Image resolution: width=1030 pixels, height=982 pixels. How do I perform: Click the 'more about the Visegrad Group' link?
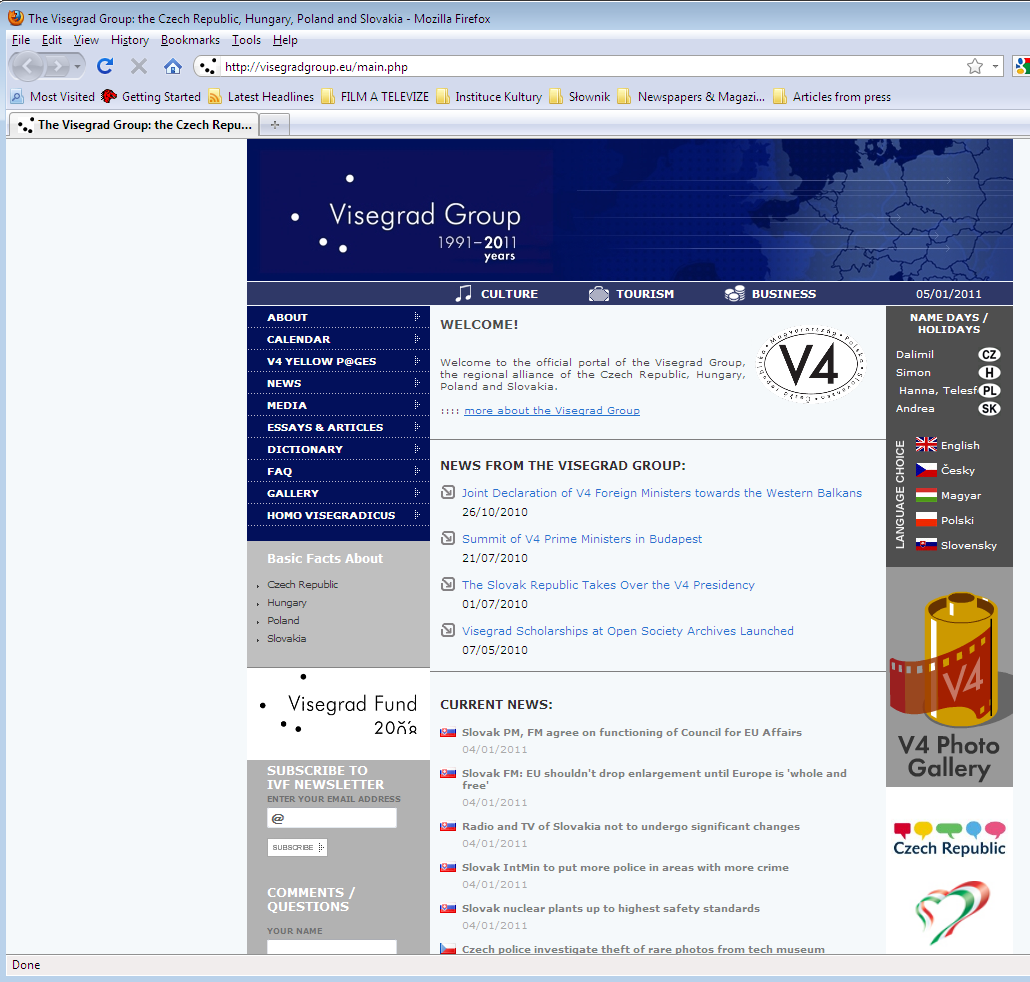(552, 411)
